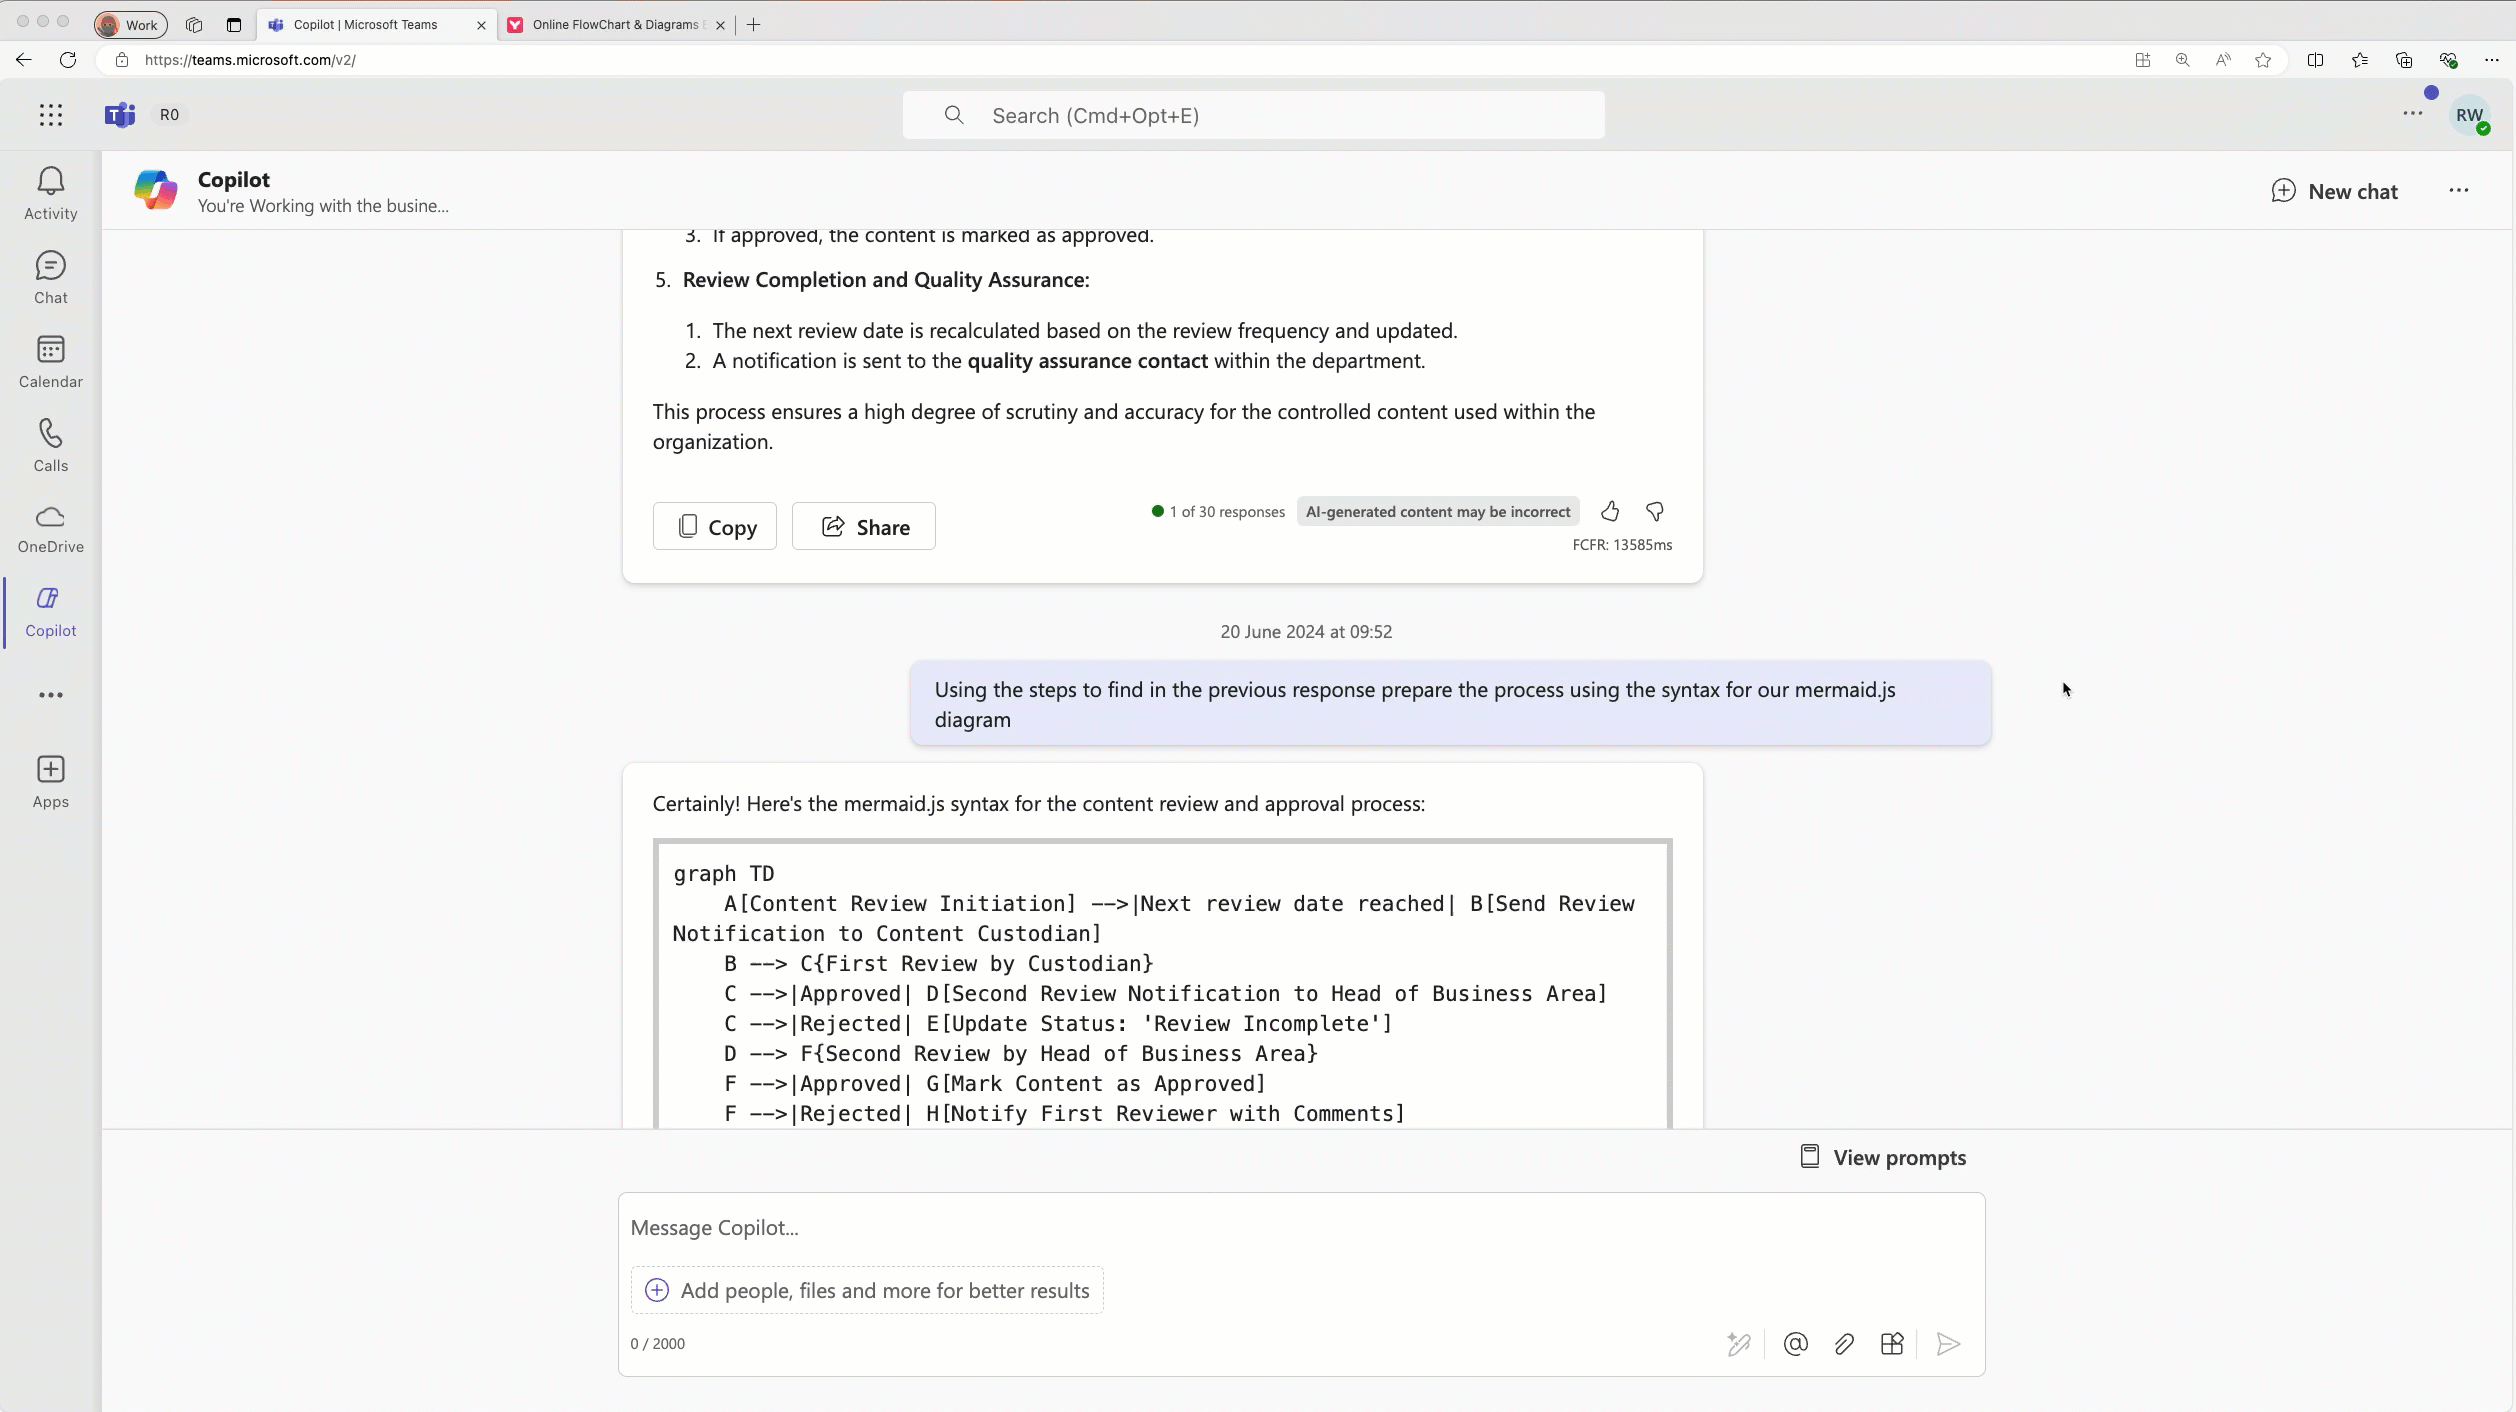Open Calls in the sidebar

50,446
